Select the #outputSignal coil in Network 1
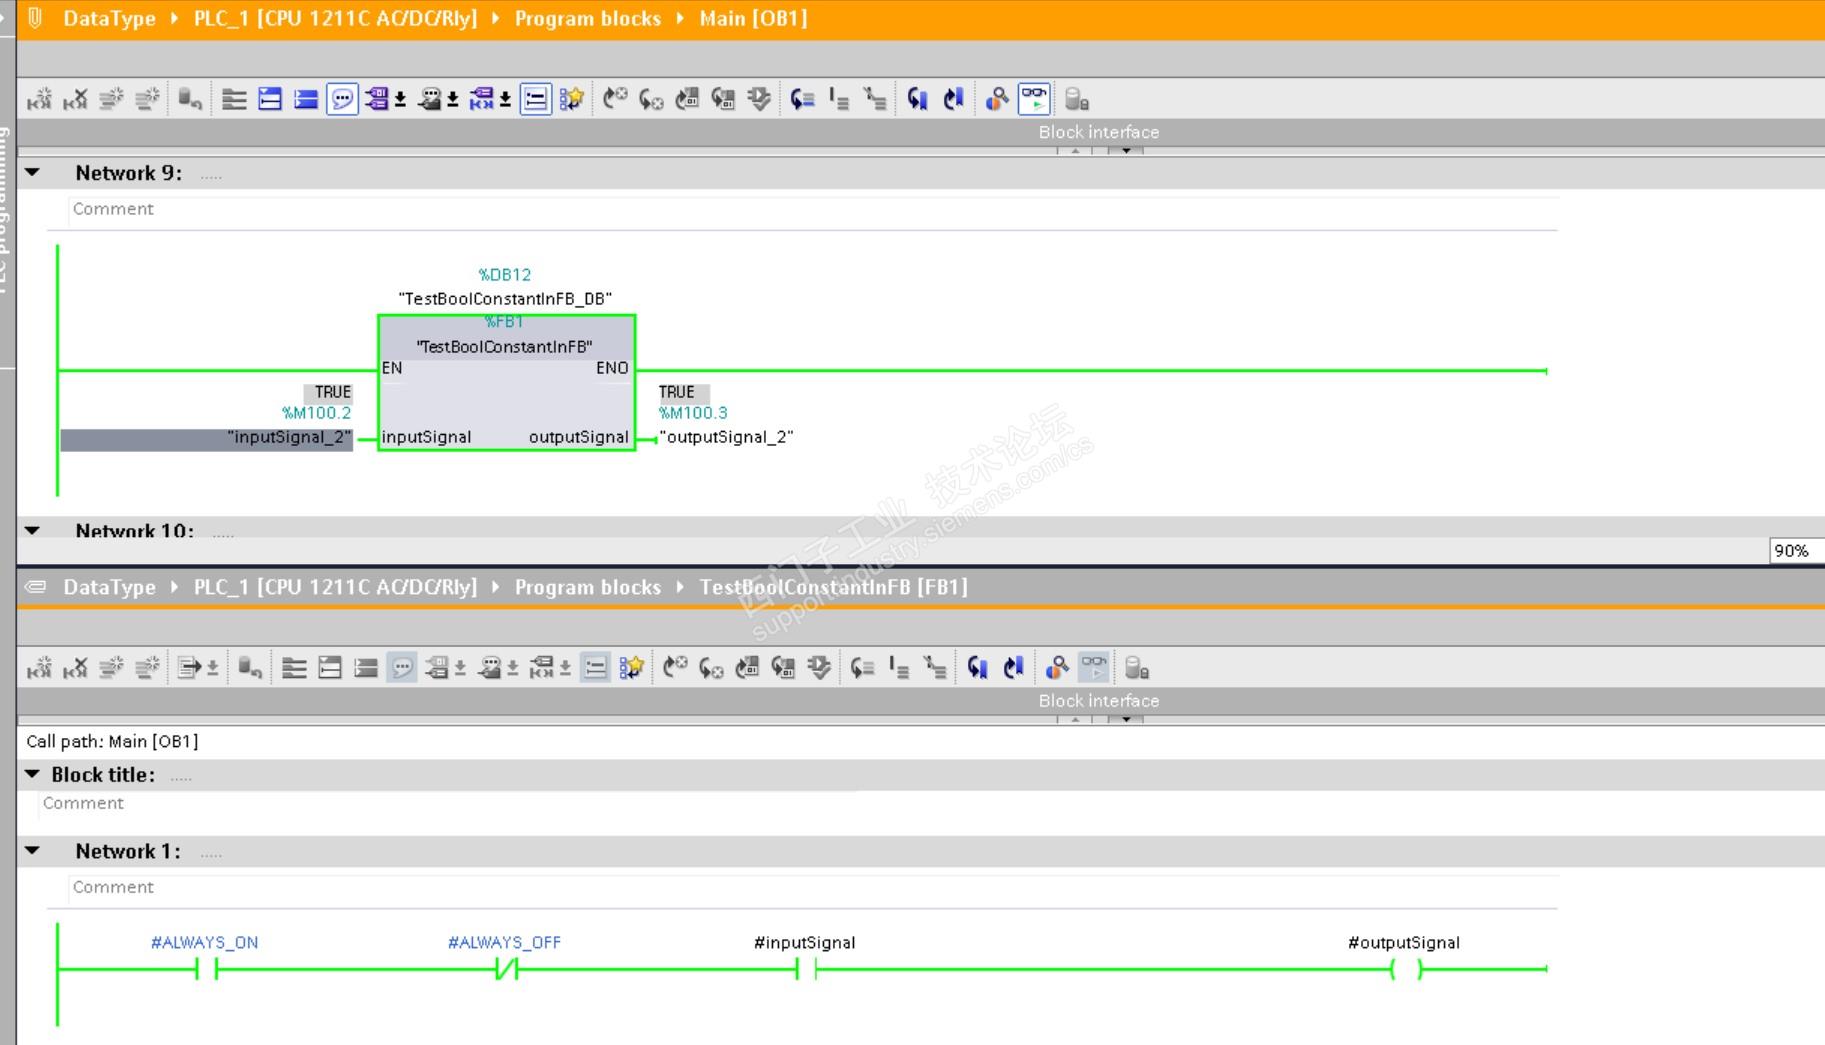The height and width of the screenshot is (1045, 1825). [1406, 968]
